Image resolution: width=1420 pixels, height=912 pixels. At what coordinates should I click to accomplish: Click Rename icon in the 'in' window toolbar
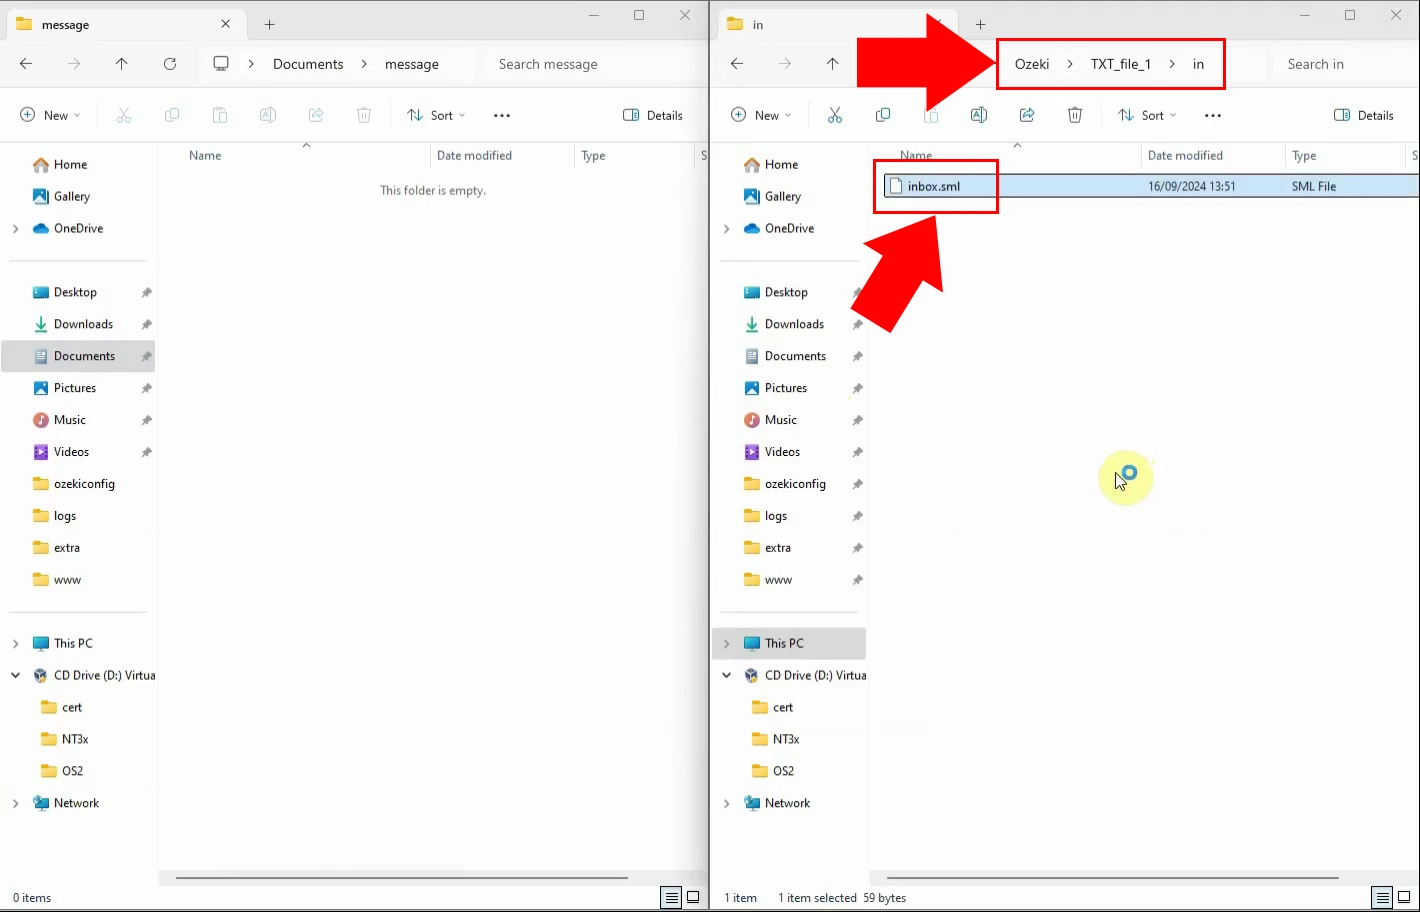click(x=979, y=115)
